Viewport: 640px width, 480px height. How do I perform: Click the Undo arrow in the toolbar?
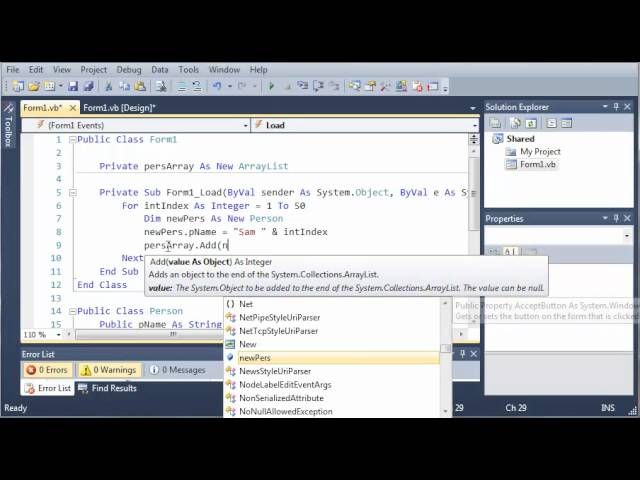217,87
